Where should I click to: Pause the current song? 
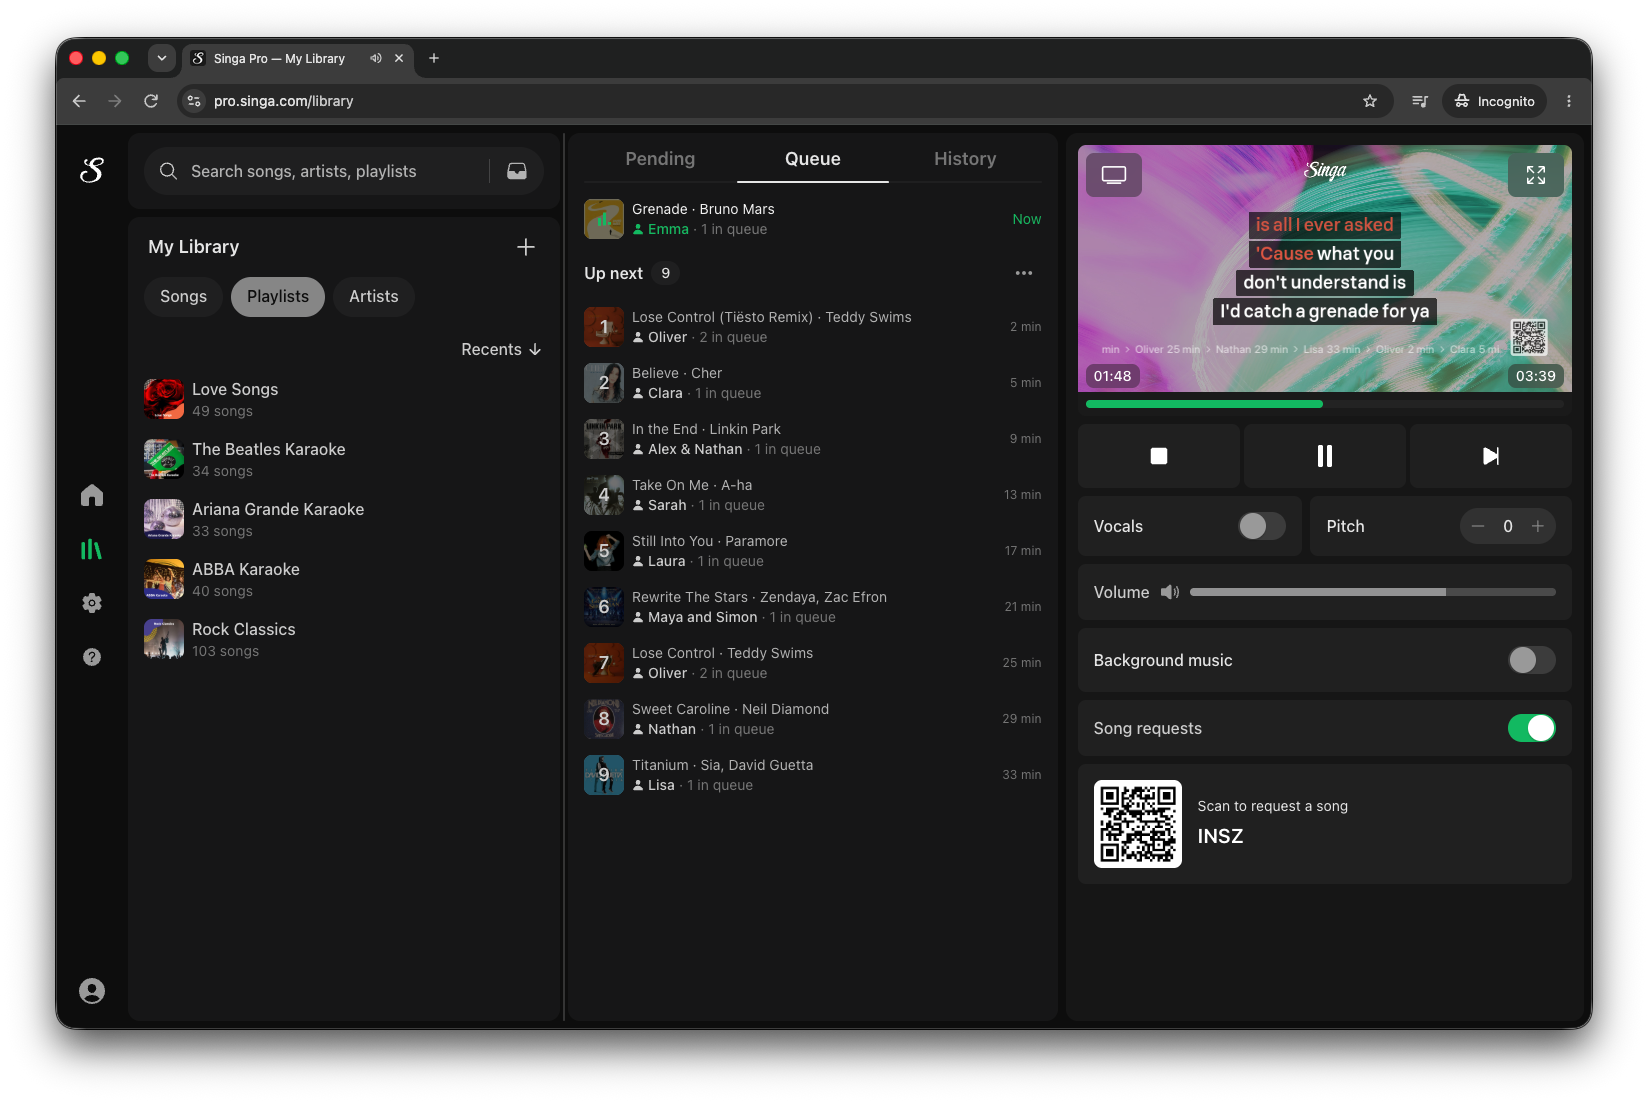click(x=1325, y=456)
